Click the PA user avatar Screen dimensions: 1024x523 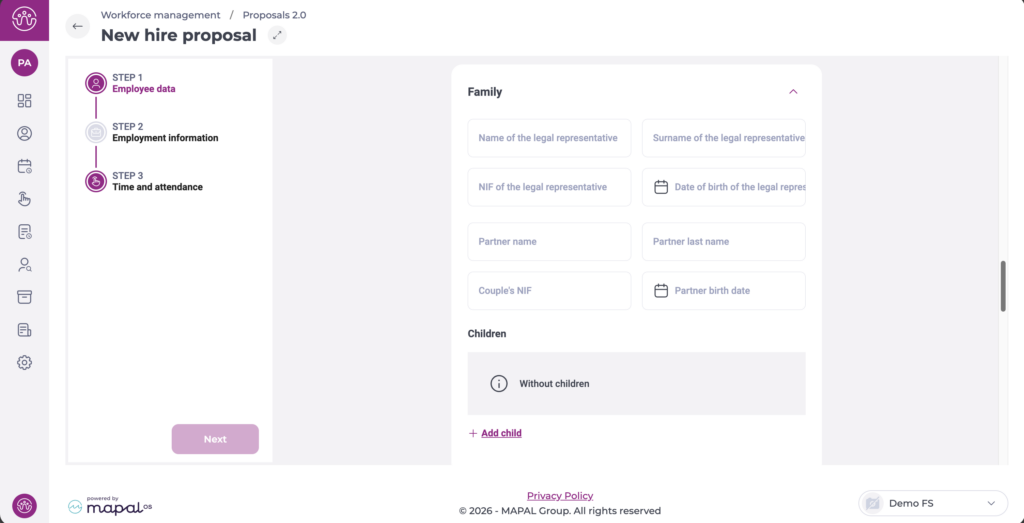tap(24, 63)
